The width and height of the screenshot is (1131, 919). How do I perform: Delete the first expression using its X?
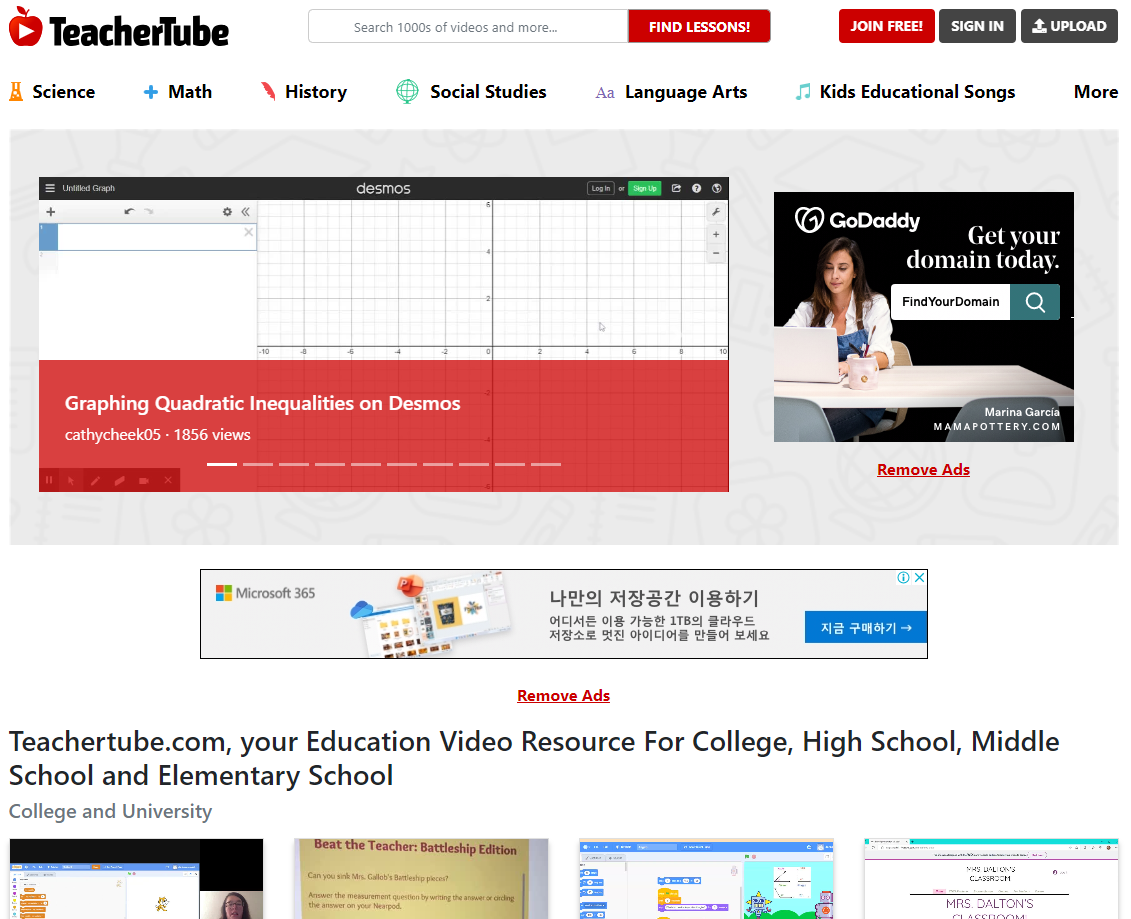(248, 232)
